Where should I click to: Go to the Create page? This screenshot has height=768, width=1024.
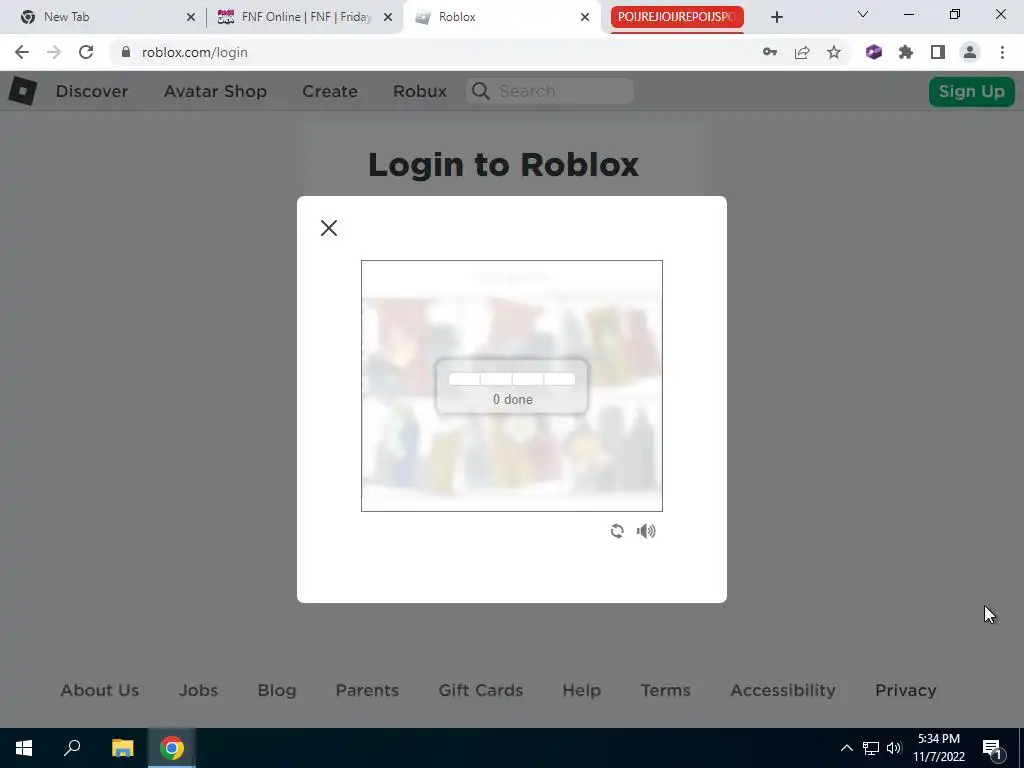330,91
